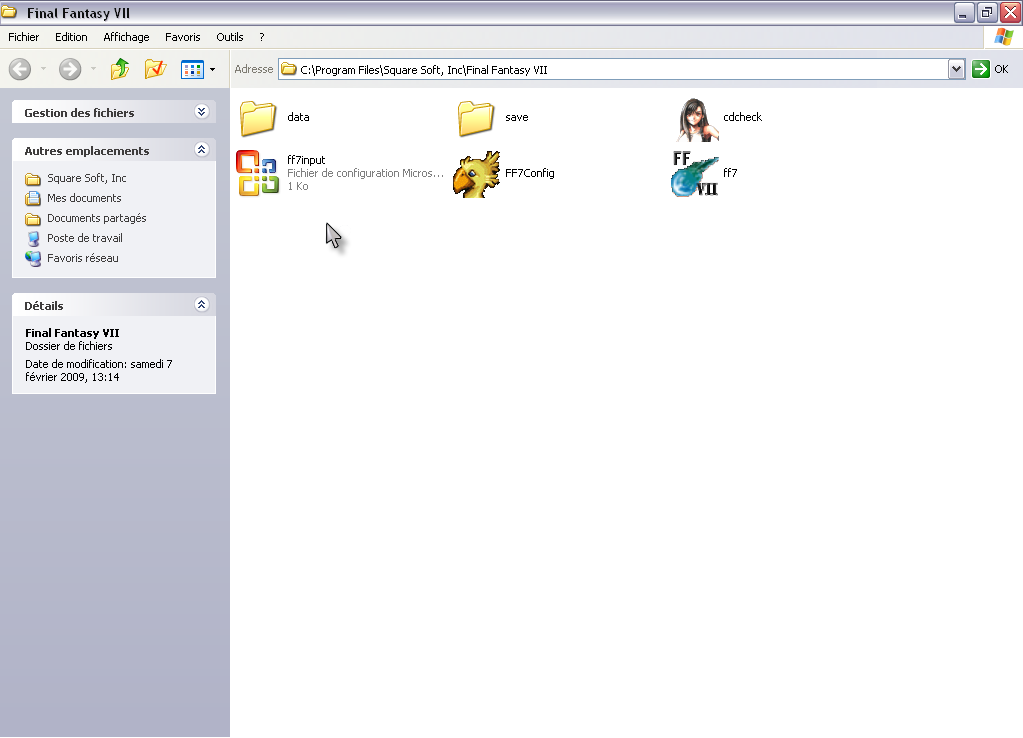The image size is (1023, 738).
Task: Select the 'save' folder name
Action: click(x=517, y=117)
